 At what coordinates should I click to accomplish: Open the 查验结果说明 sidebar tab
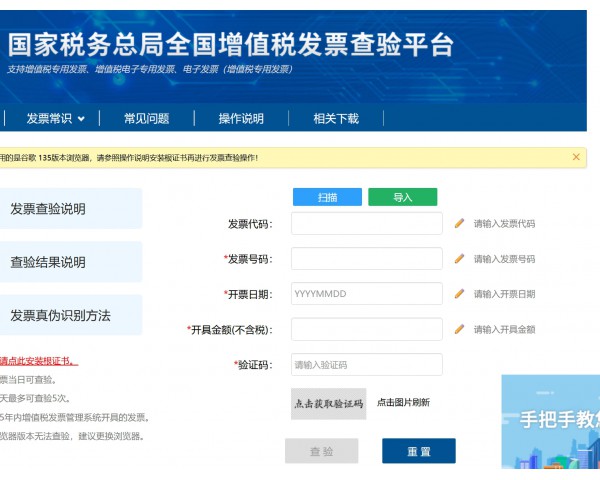tap(71, 262)
